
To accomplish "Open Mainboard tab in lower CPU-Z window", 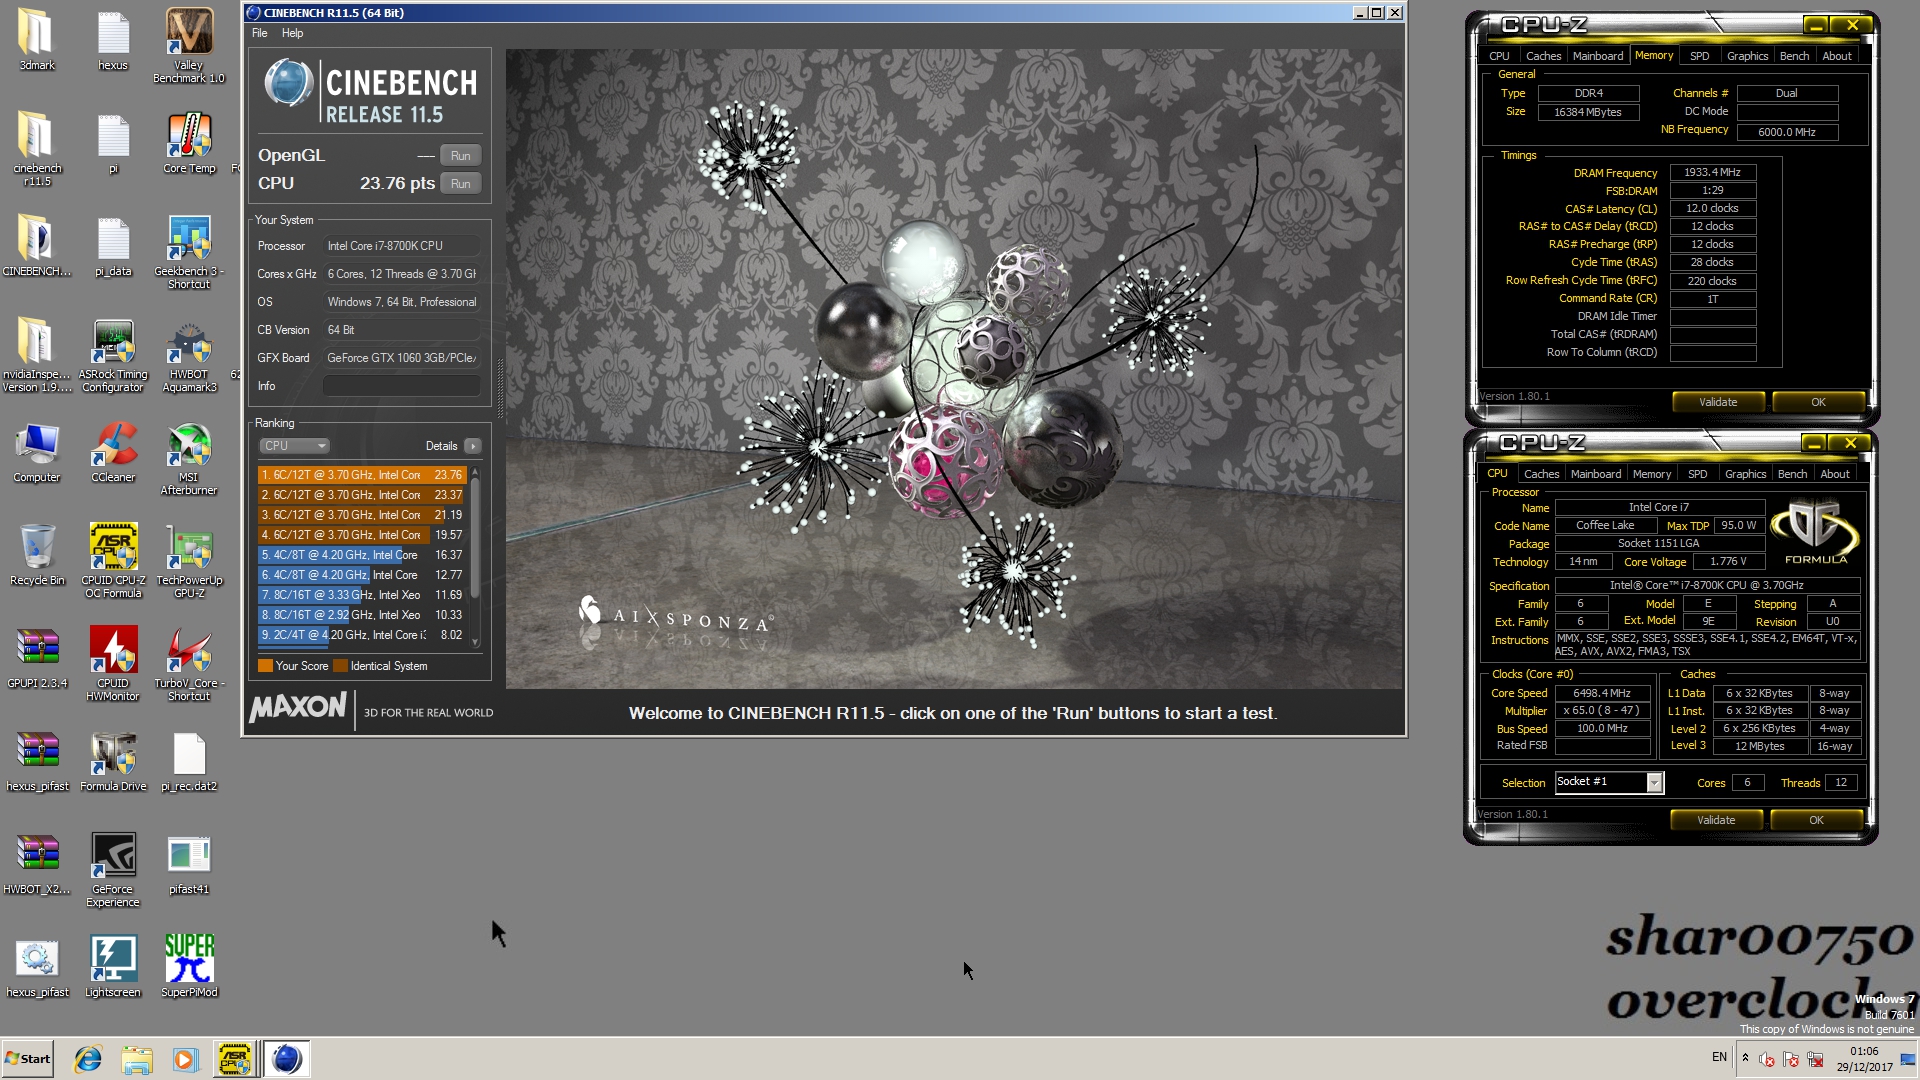I will pyautogui.click(x=1596, y=474).
